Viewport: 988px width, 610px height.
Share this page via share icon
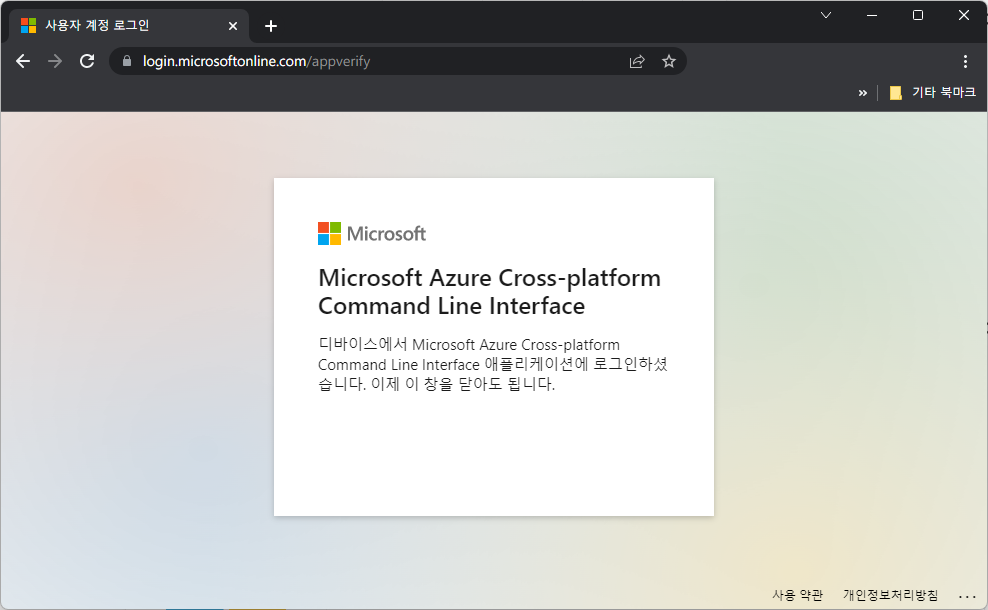tap(637, 61)
